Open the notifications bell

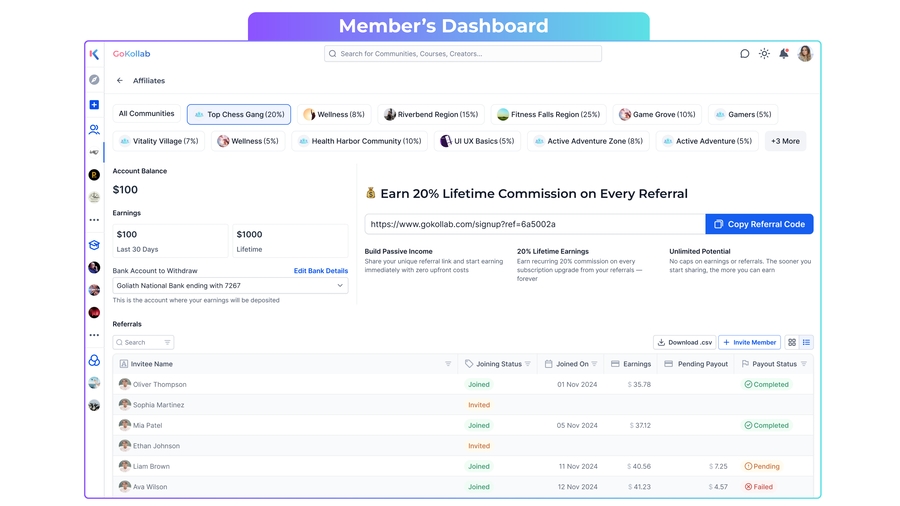coord(784,54)
